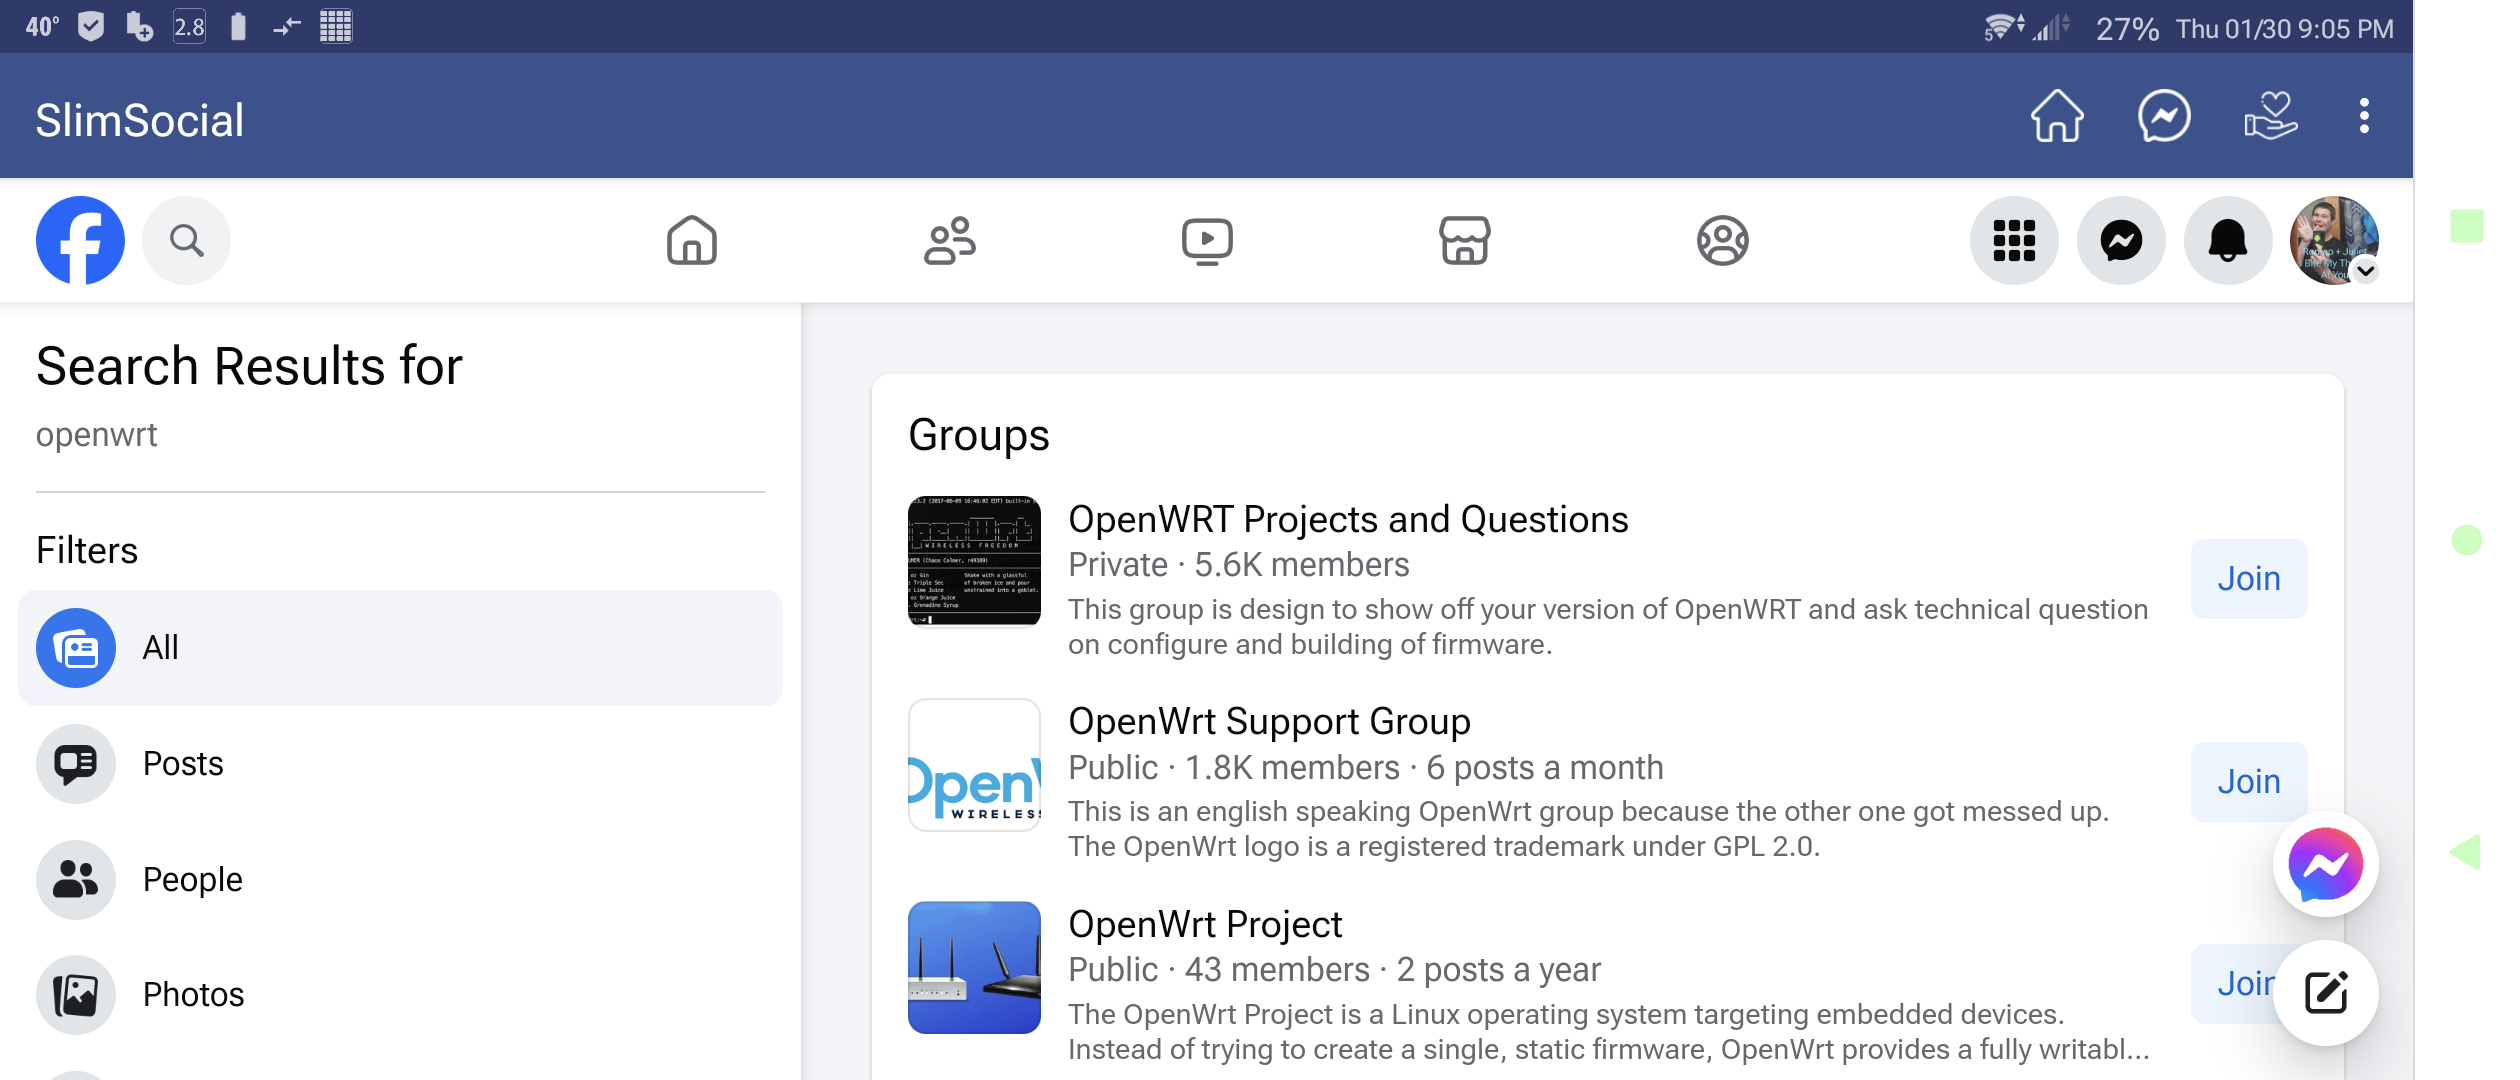The image size is (2520, 1080).
Task: Open Messenger from Facebook top bar
Action: coord(2121,240)
